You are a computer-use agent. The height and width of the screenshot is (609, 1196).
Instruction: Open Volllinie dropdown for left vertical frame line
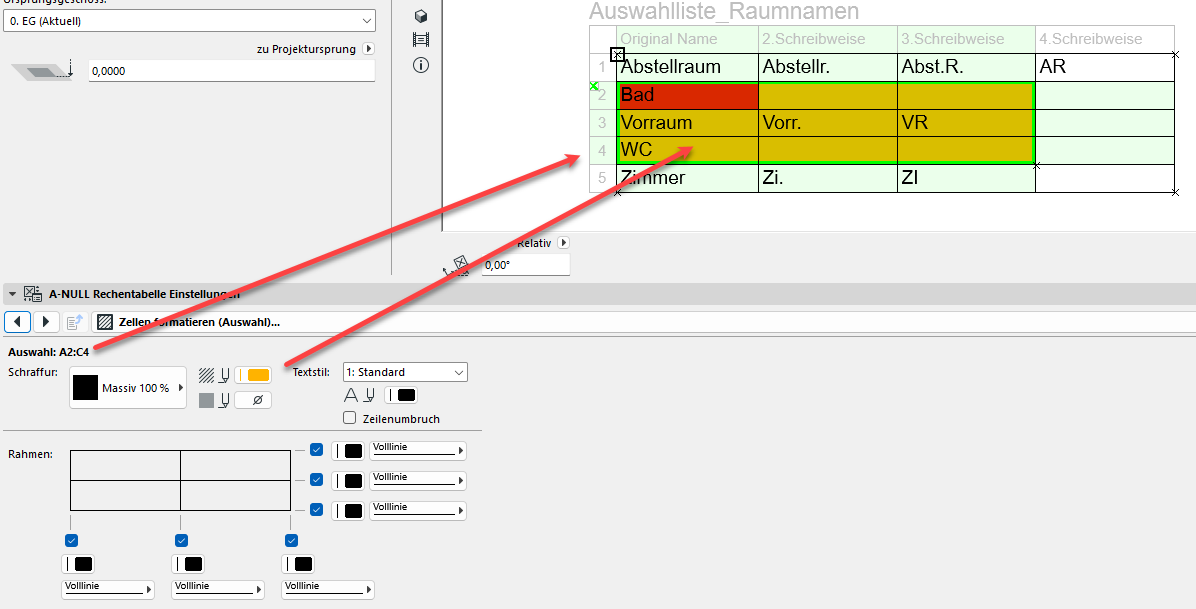click(108, 589)
